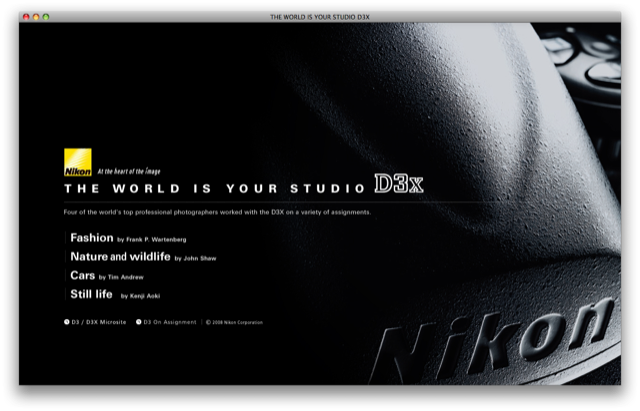Click the green zoom window button
This screenshot has height=411, width=640.
click(x=46, y=17)
